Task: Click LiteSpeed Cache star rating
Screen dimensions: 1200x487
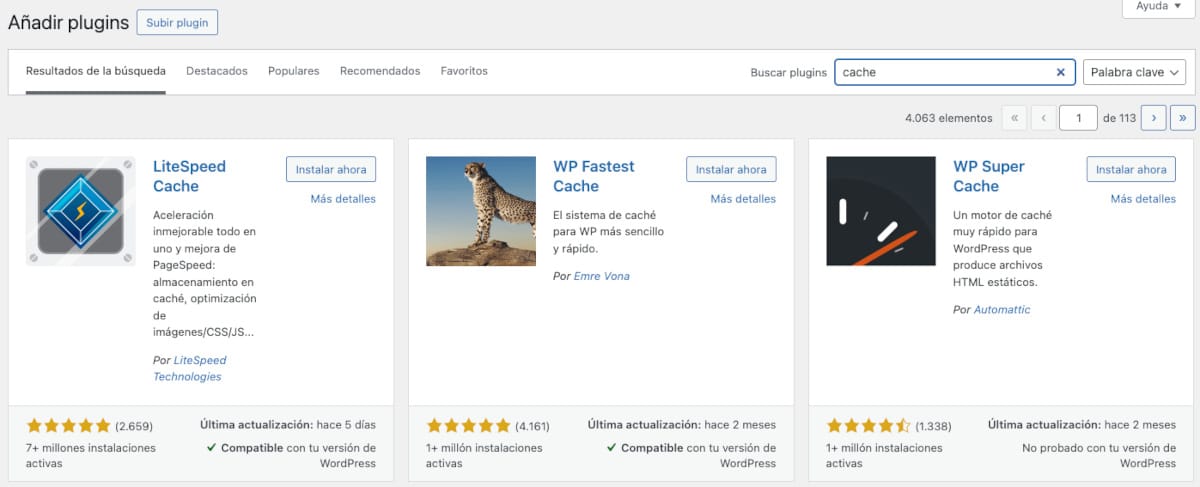Action: click(x=69, y=424)
